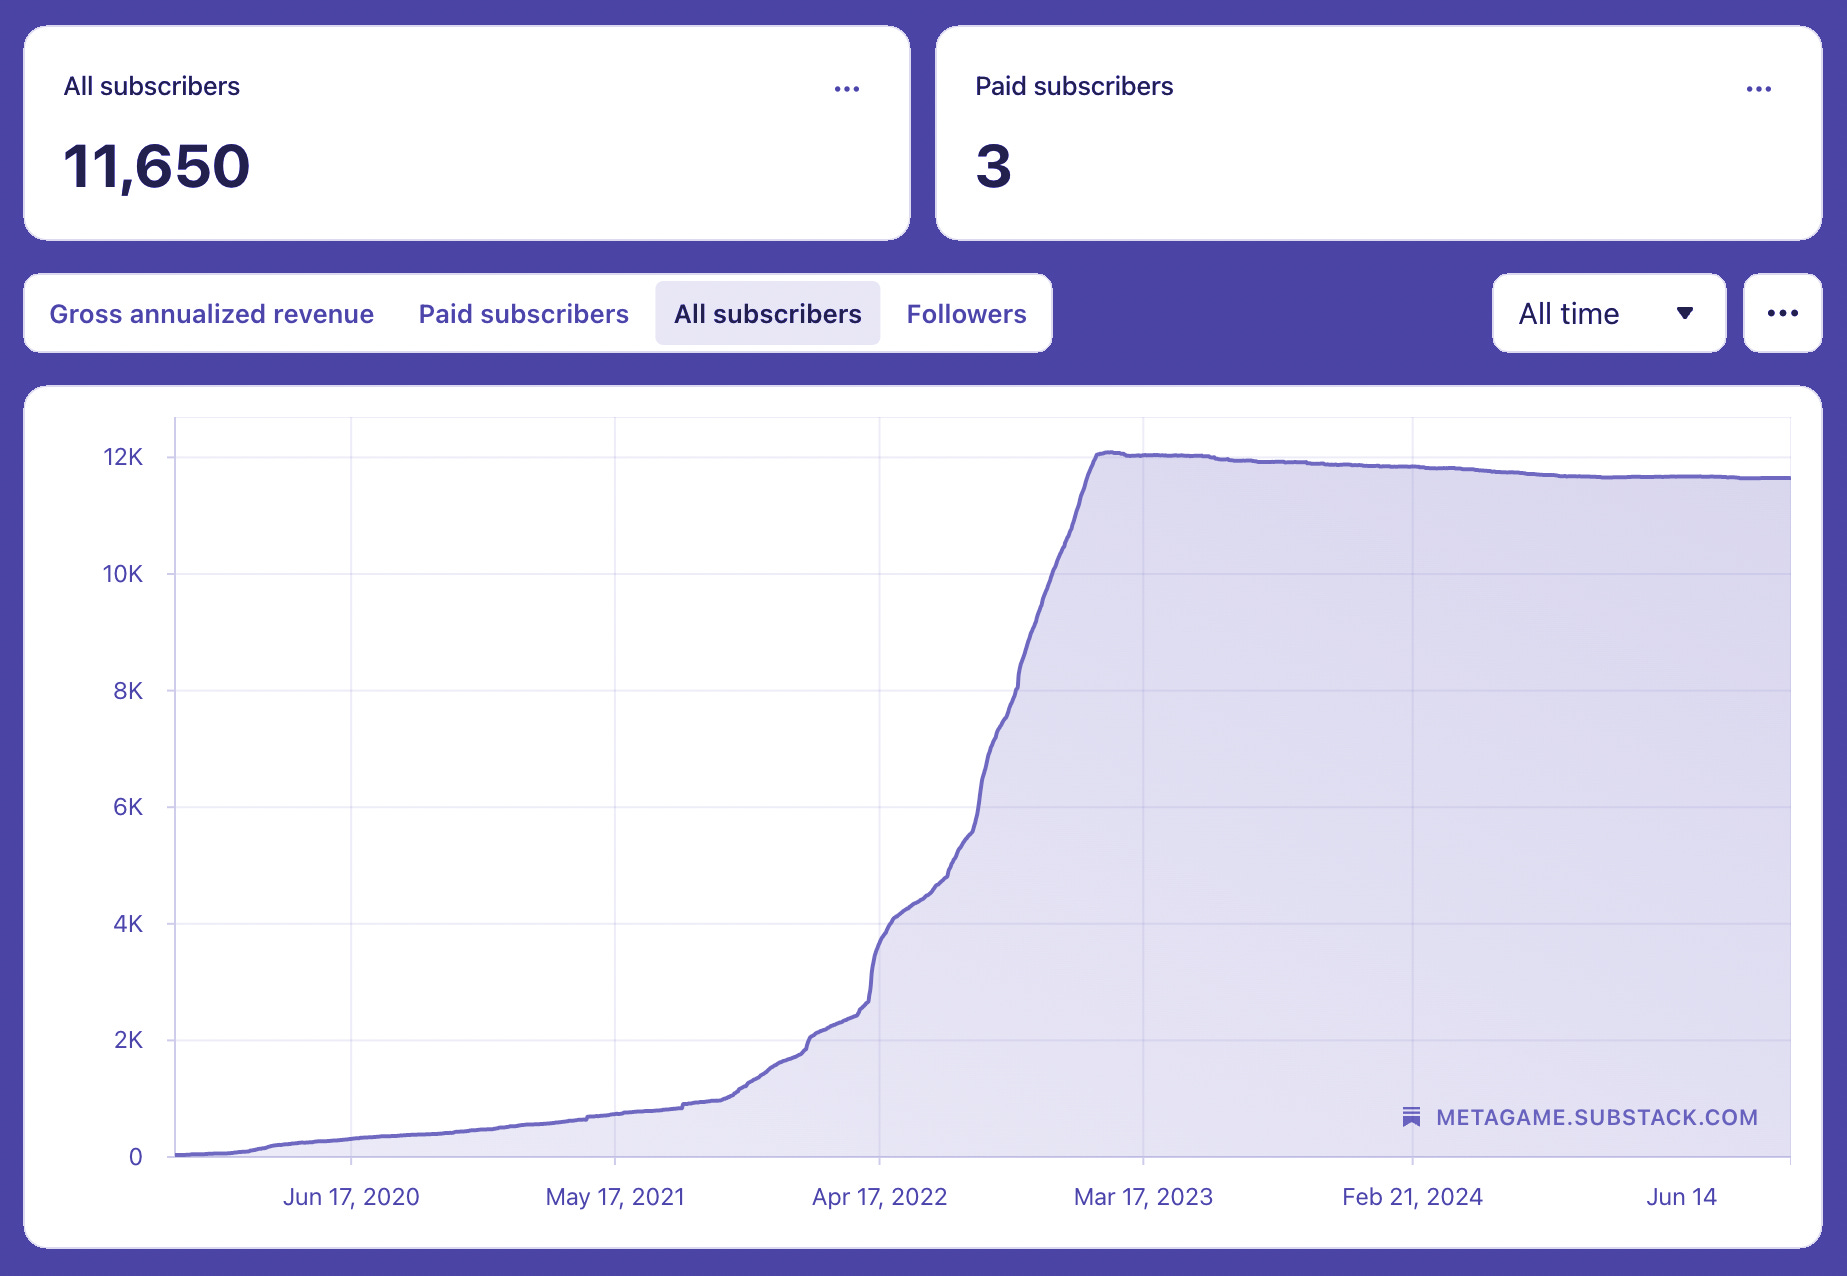Viewport: 1847px width, 1276px height.
Task: Click the Apr 17, 2022 axis label
Action: [880, 1197]
